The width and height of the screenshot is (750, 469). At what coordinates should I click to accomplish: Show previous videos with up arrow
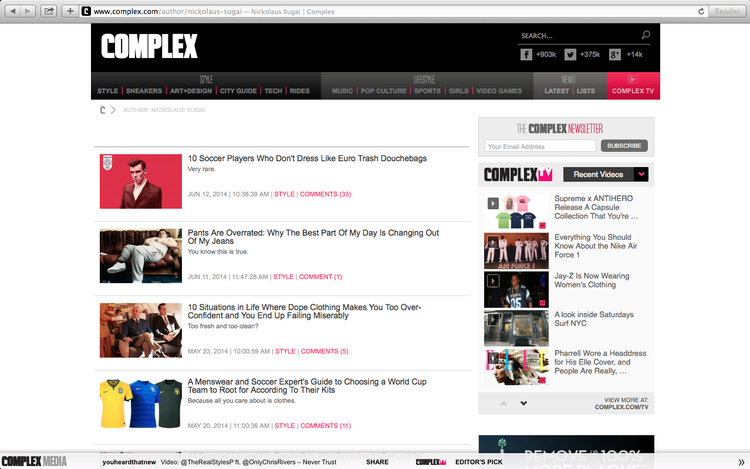[504, 404]
